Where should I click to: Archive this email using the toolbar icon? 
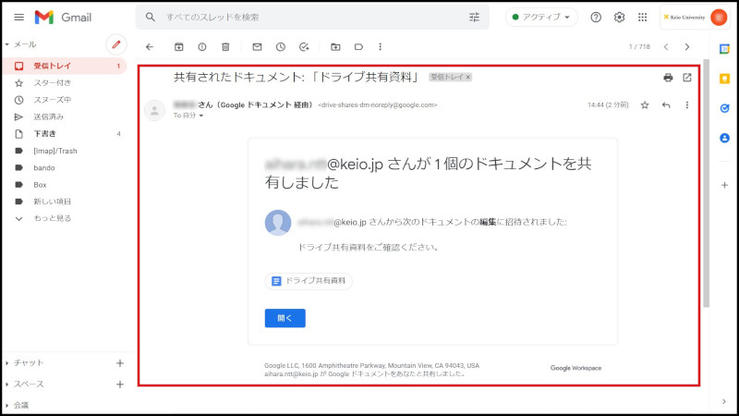(x=179, y=47)
